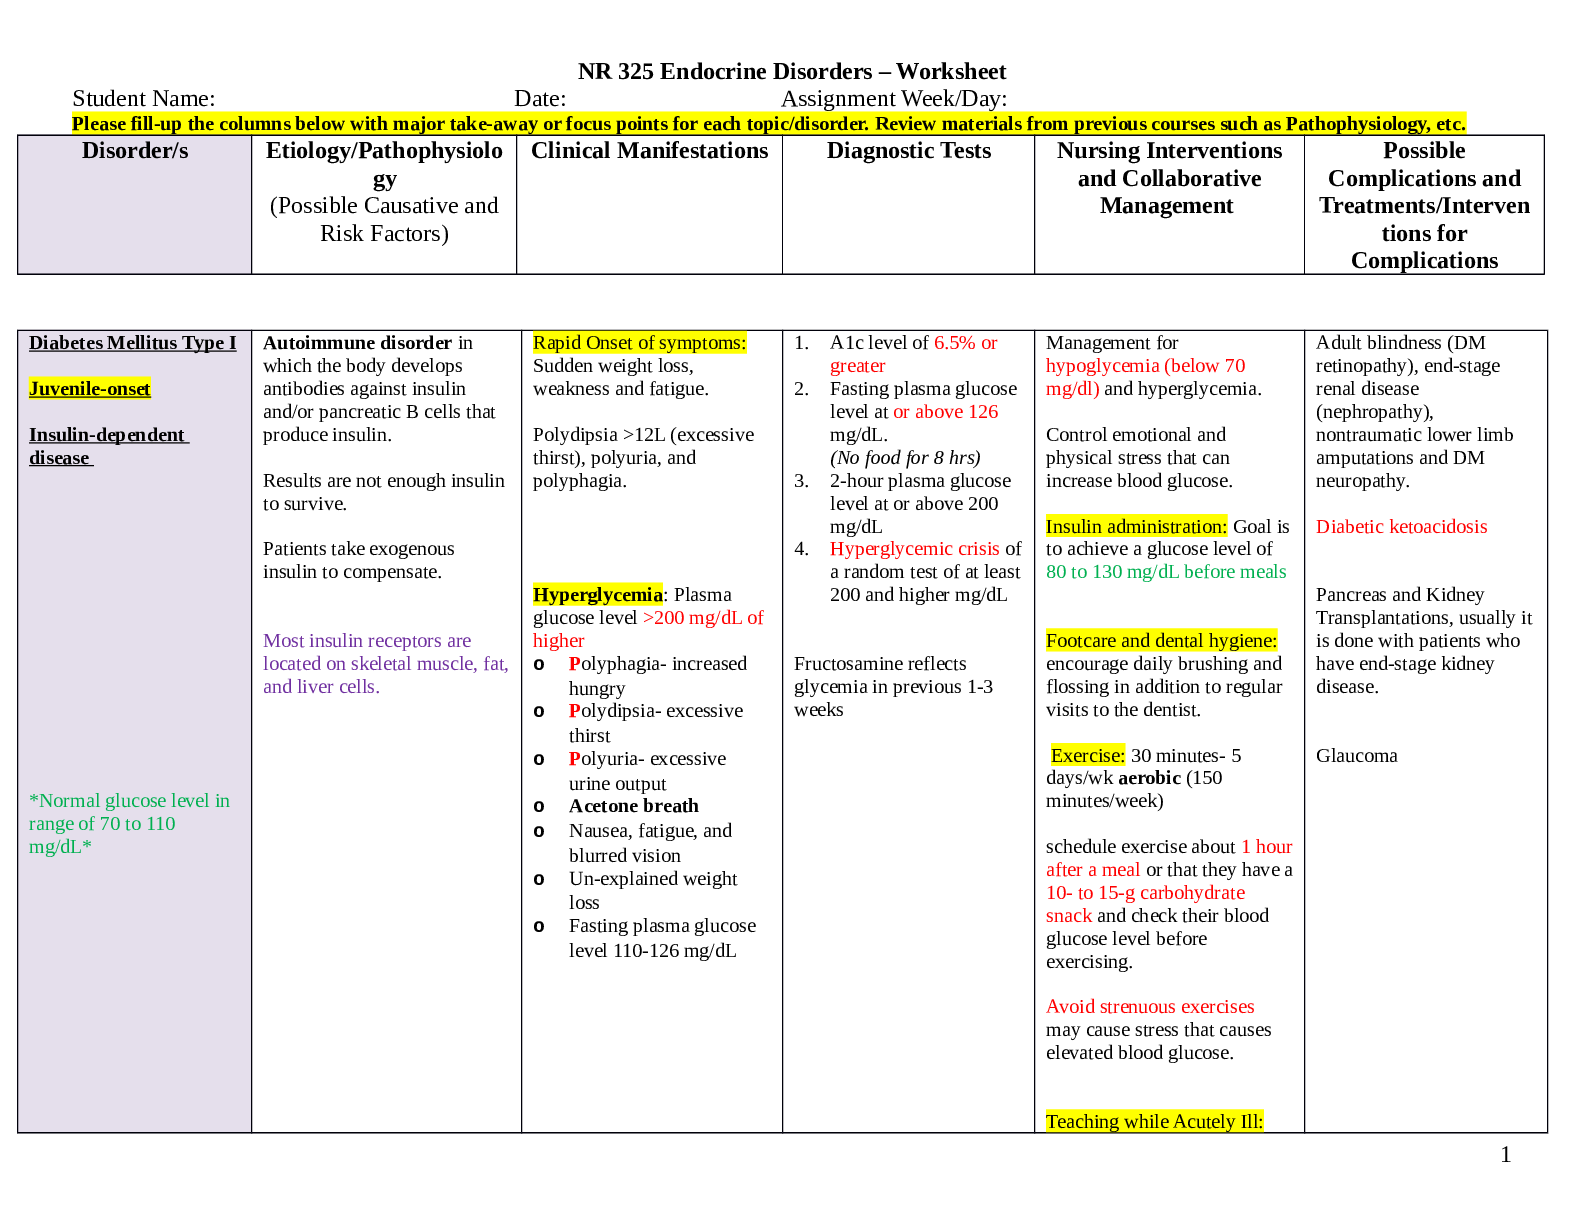1584x1224 pixels.
Task: Click the 'Glaucoma' text
Action: [x=1357, y=756]
